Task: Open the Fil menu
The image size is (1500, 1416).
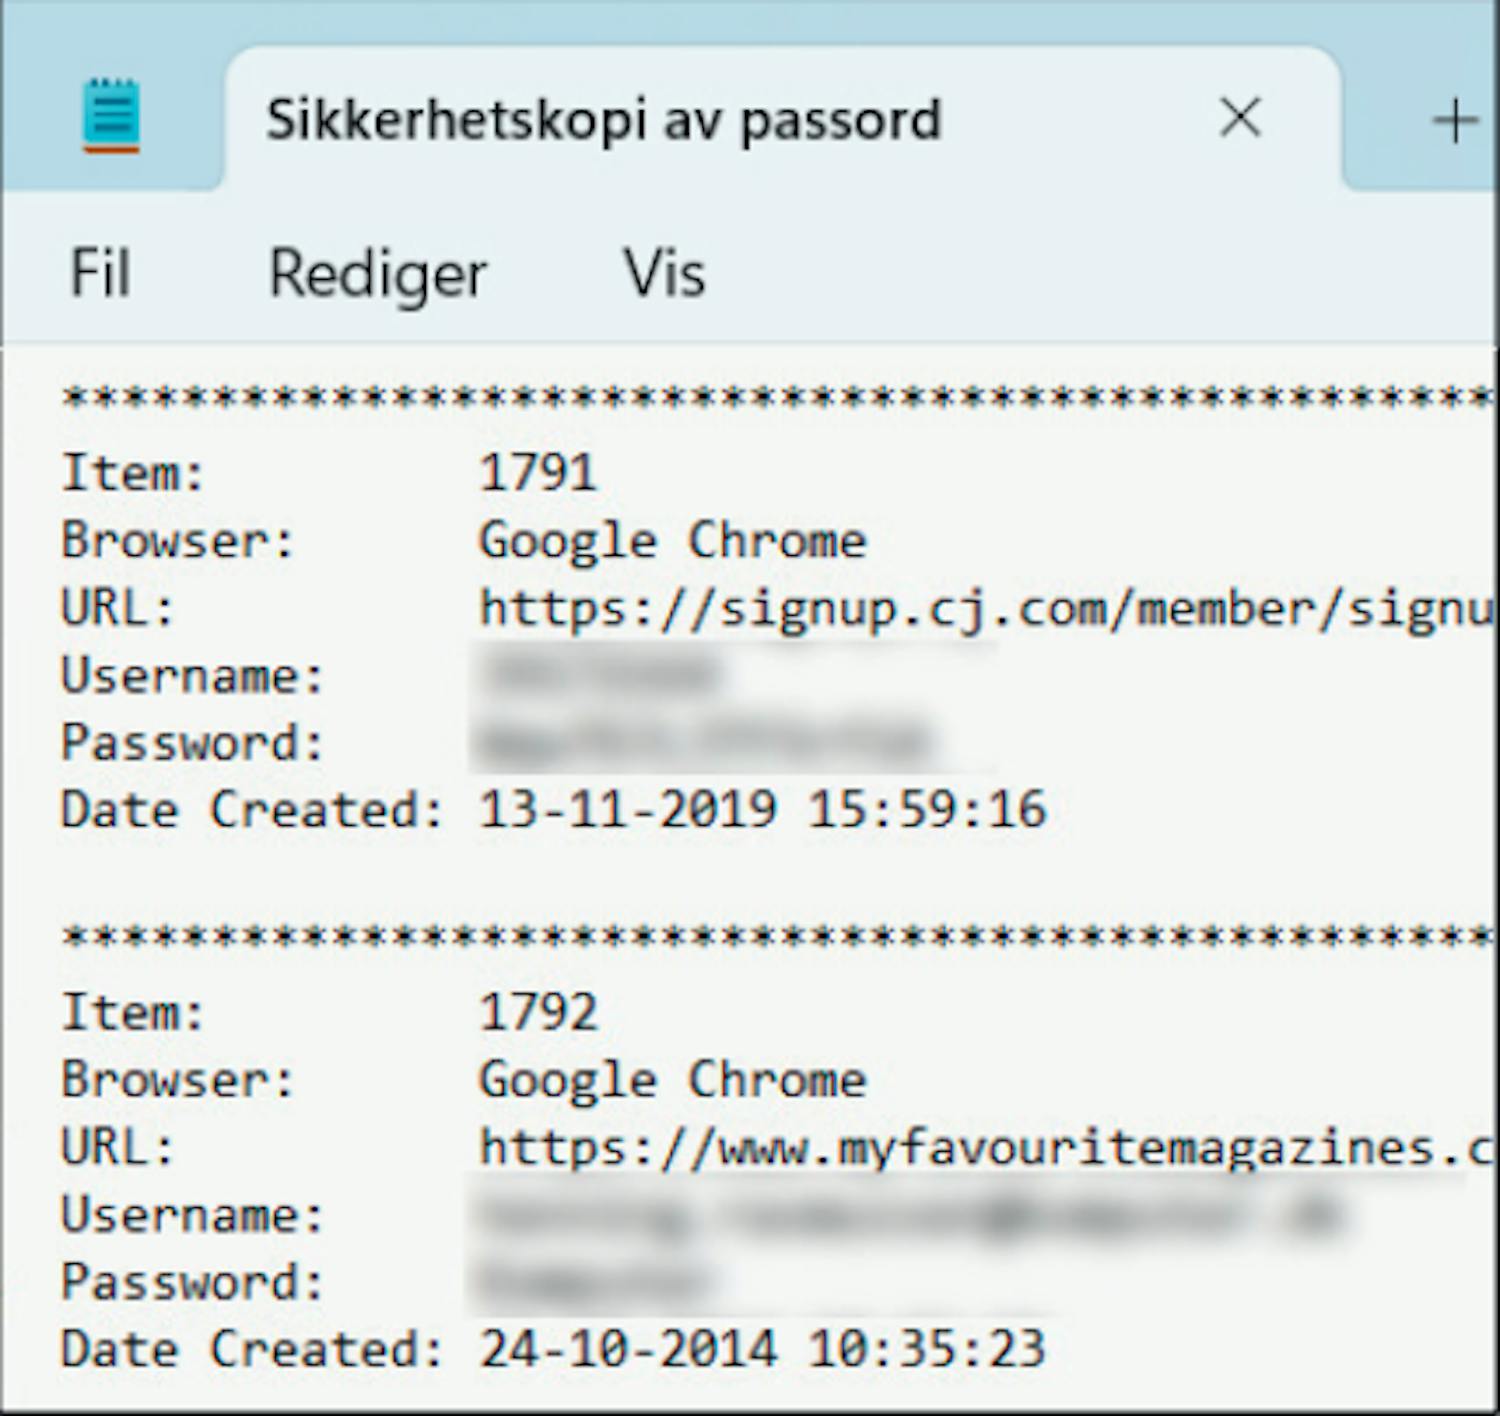Action: pyautogui.click(x=100, y=273)
